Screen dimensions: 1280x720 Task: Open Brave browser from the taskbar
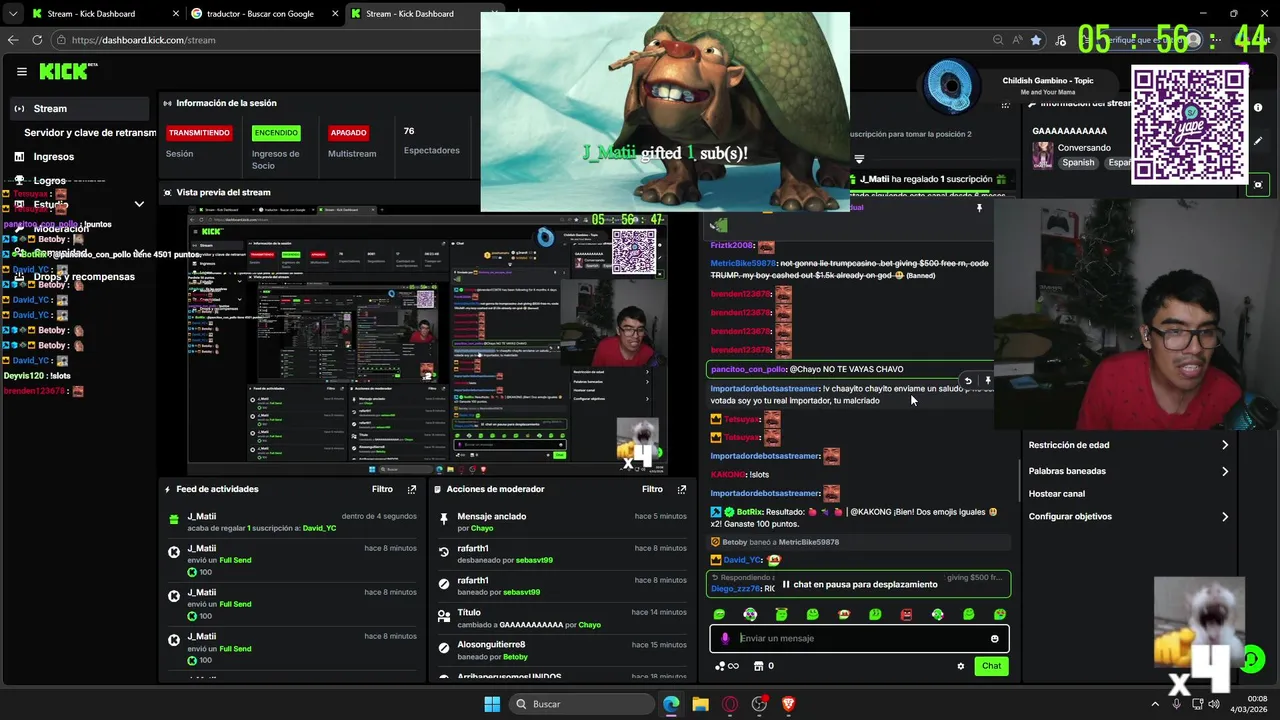tap(789, 704)
